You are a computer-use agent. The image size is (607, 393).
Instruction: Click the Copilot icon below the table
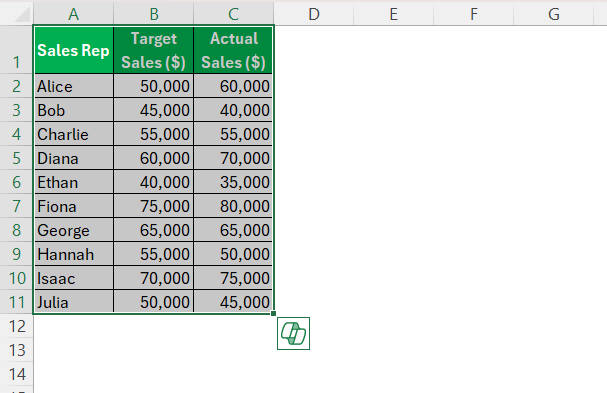point(293,333)
